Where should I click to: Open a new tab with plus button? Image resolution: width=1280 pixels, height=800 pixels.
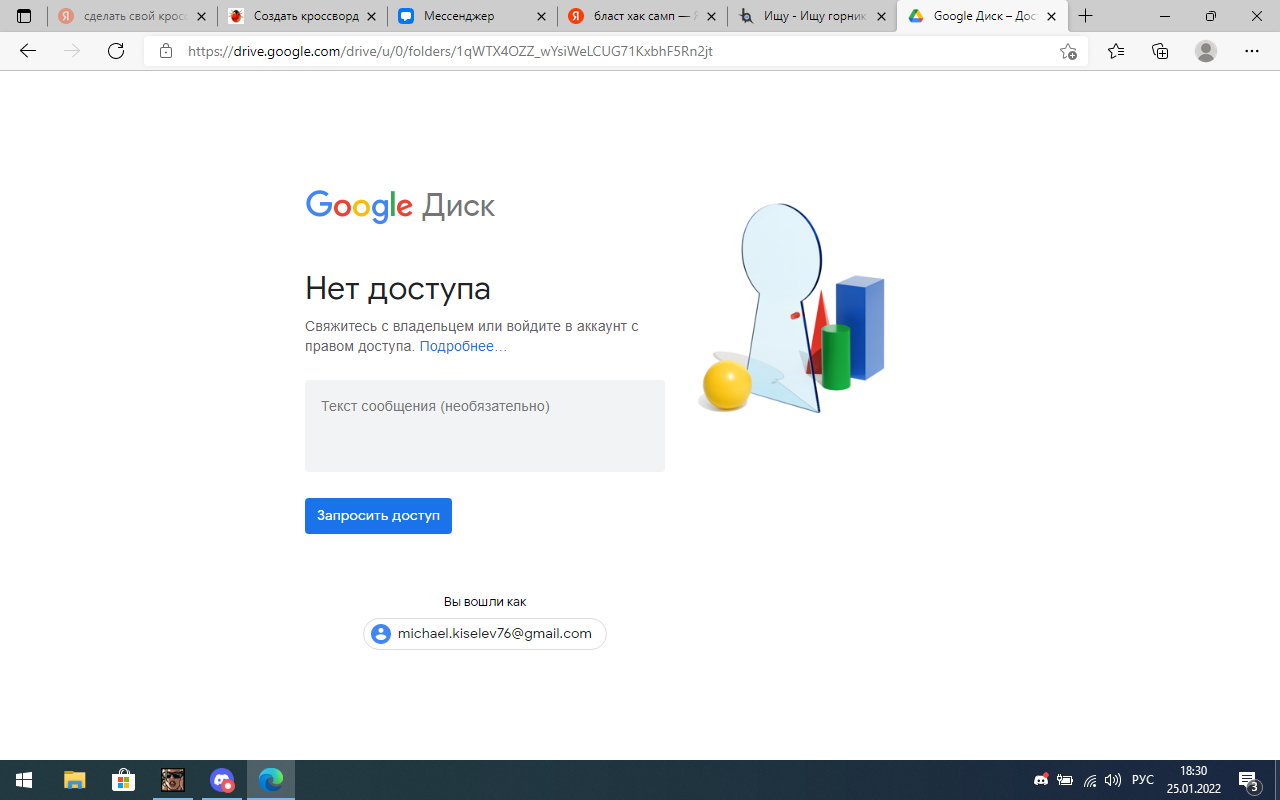coord(1086,17)
